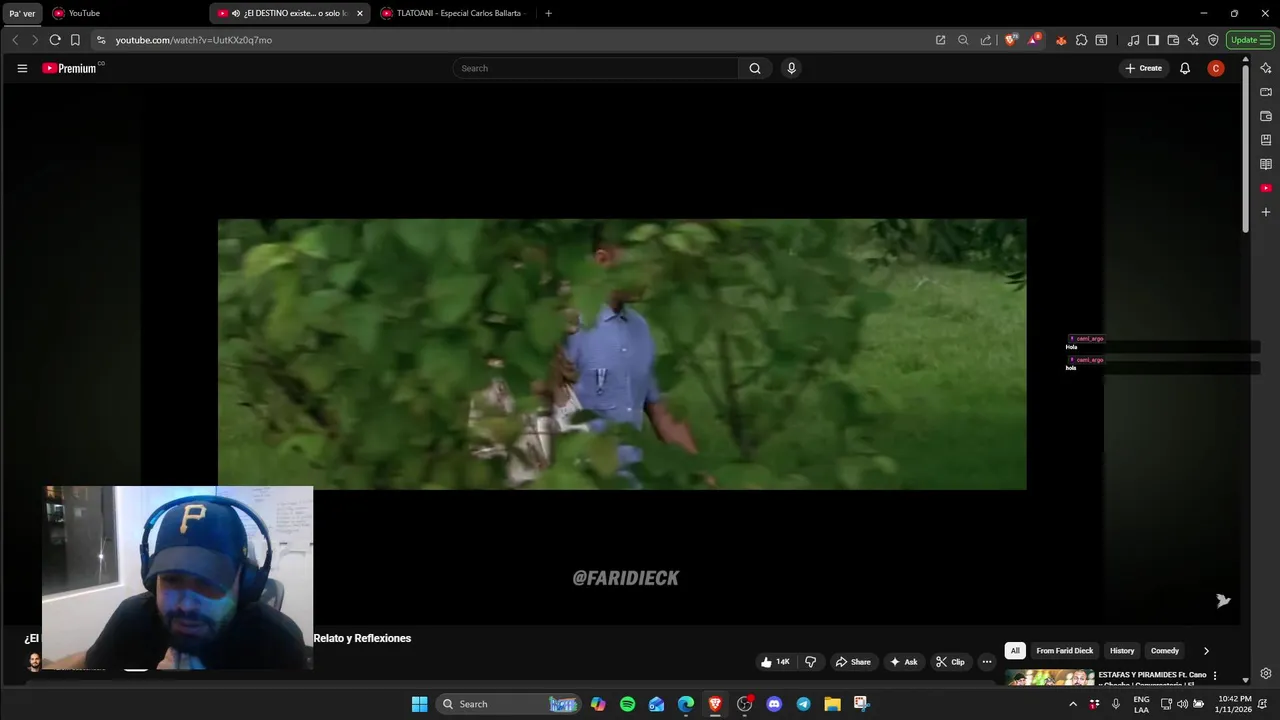
Task: Open taskbar volume control
Action: [x=1182, y=704]
